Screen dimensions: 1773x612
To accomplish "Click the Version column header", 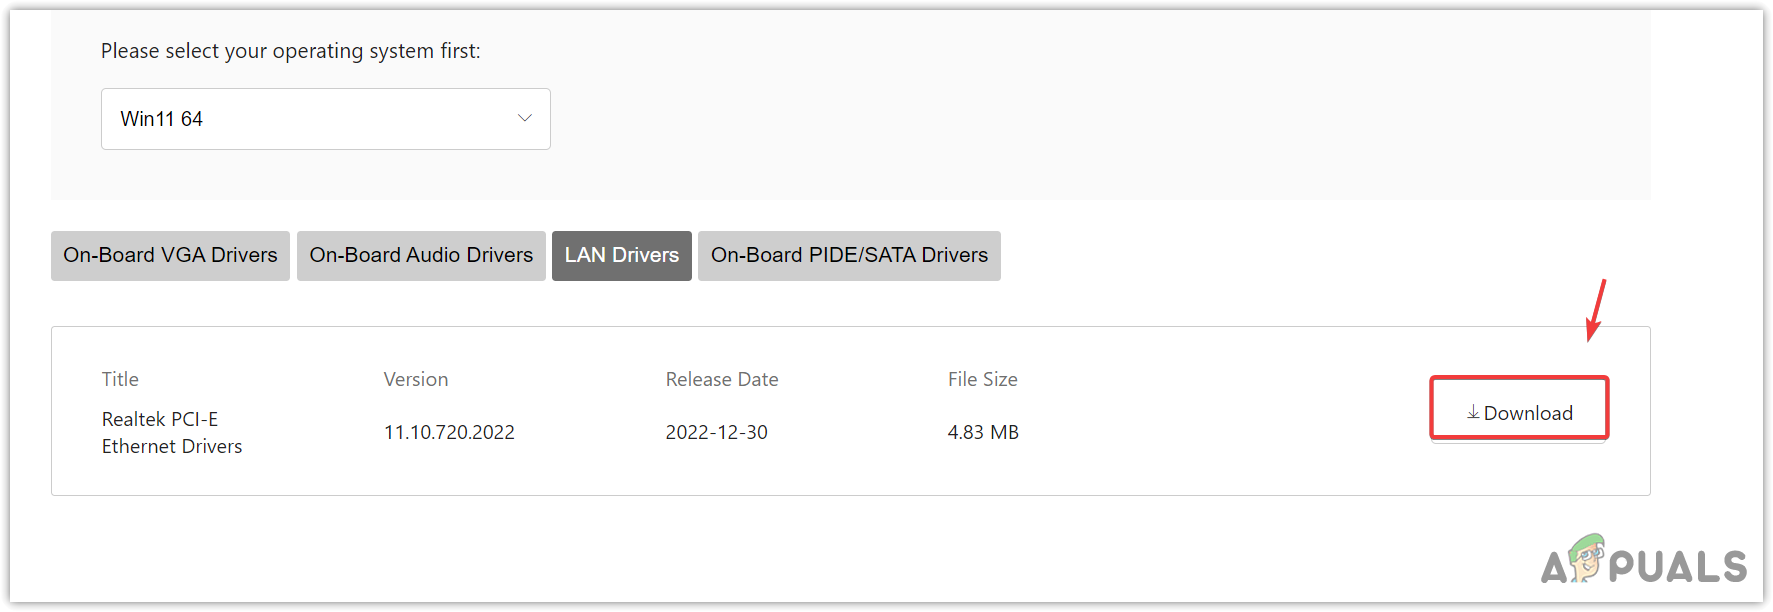I will pyautogui.click(x=415, y=379).
